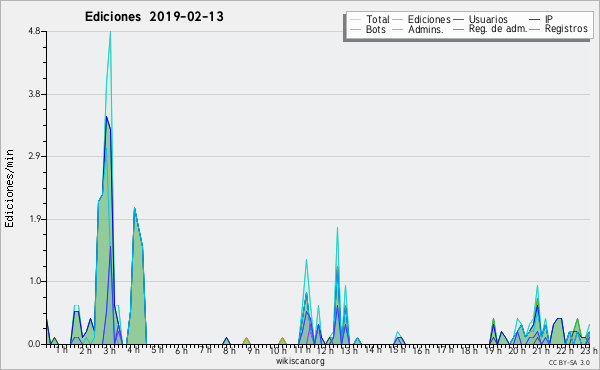Click the chart title Ediciones 2019-02-13
This screenshot has height=370, width=600.
(154, 17)
